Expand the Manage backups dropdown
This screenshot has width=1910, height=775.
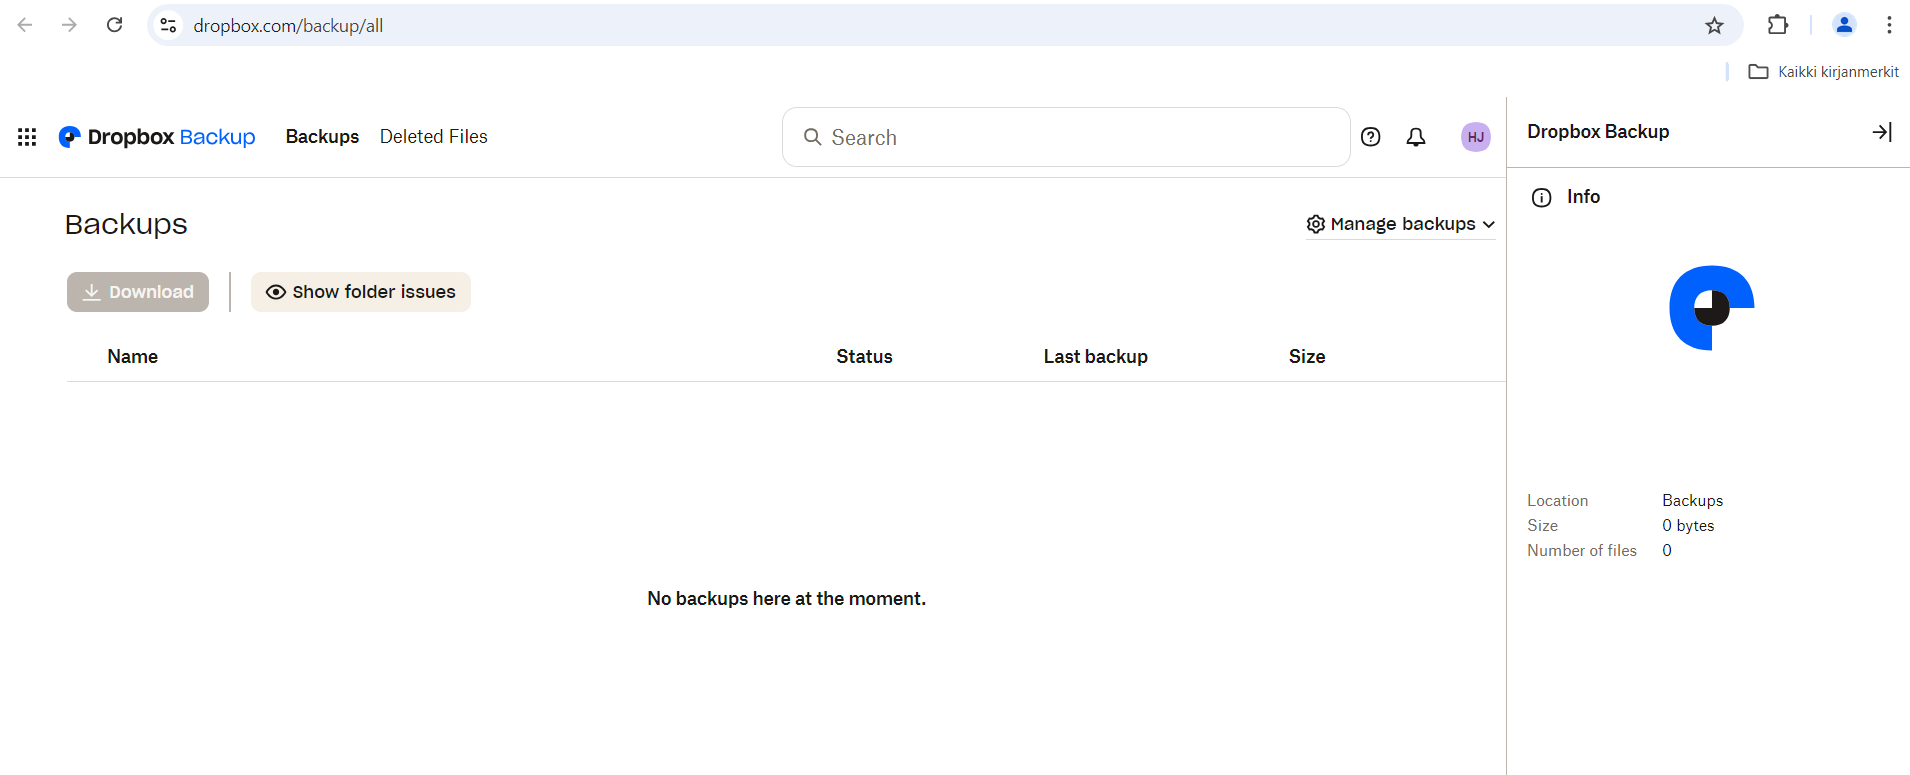click(1400, 224)
